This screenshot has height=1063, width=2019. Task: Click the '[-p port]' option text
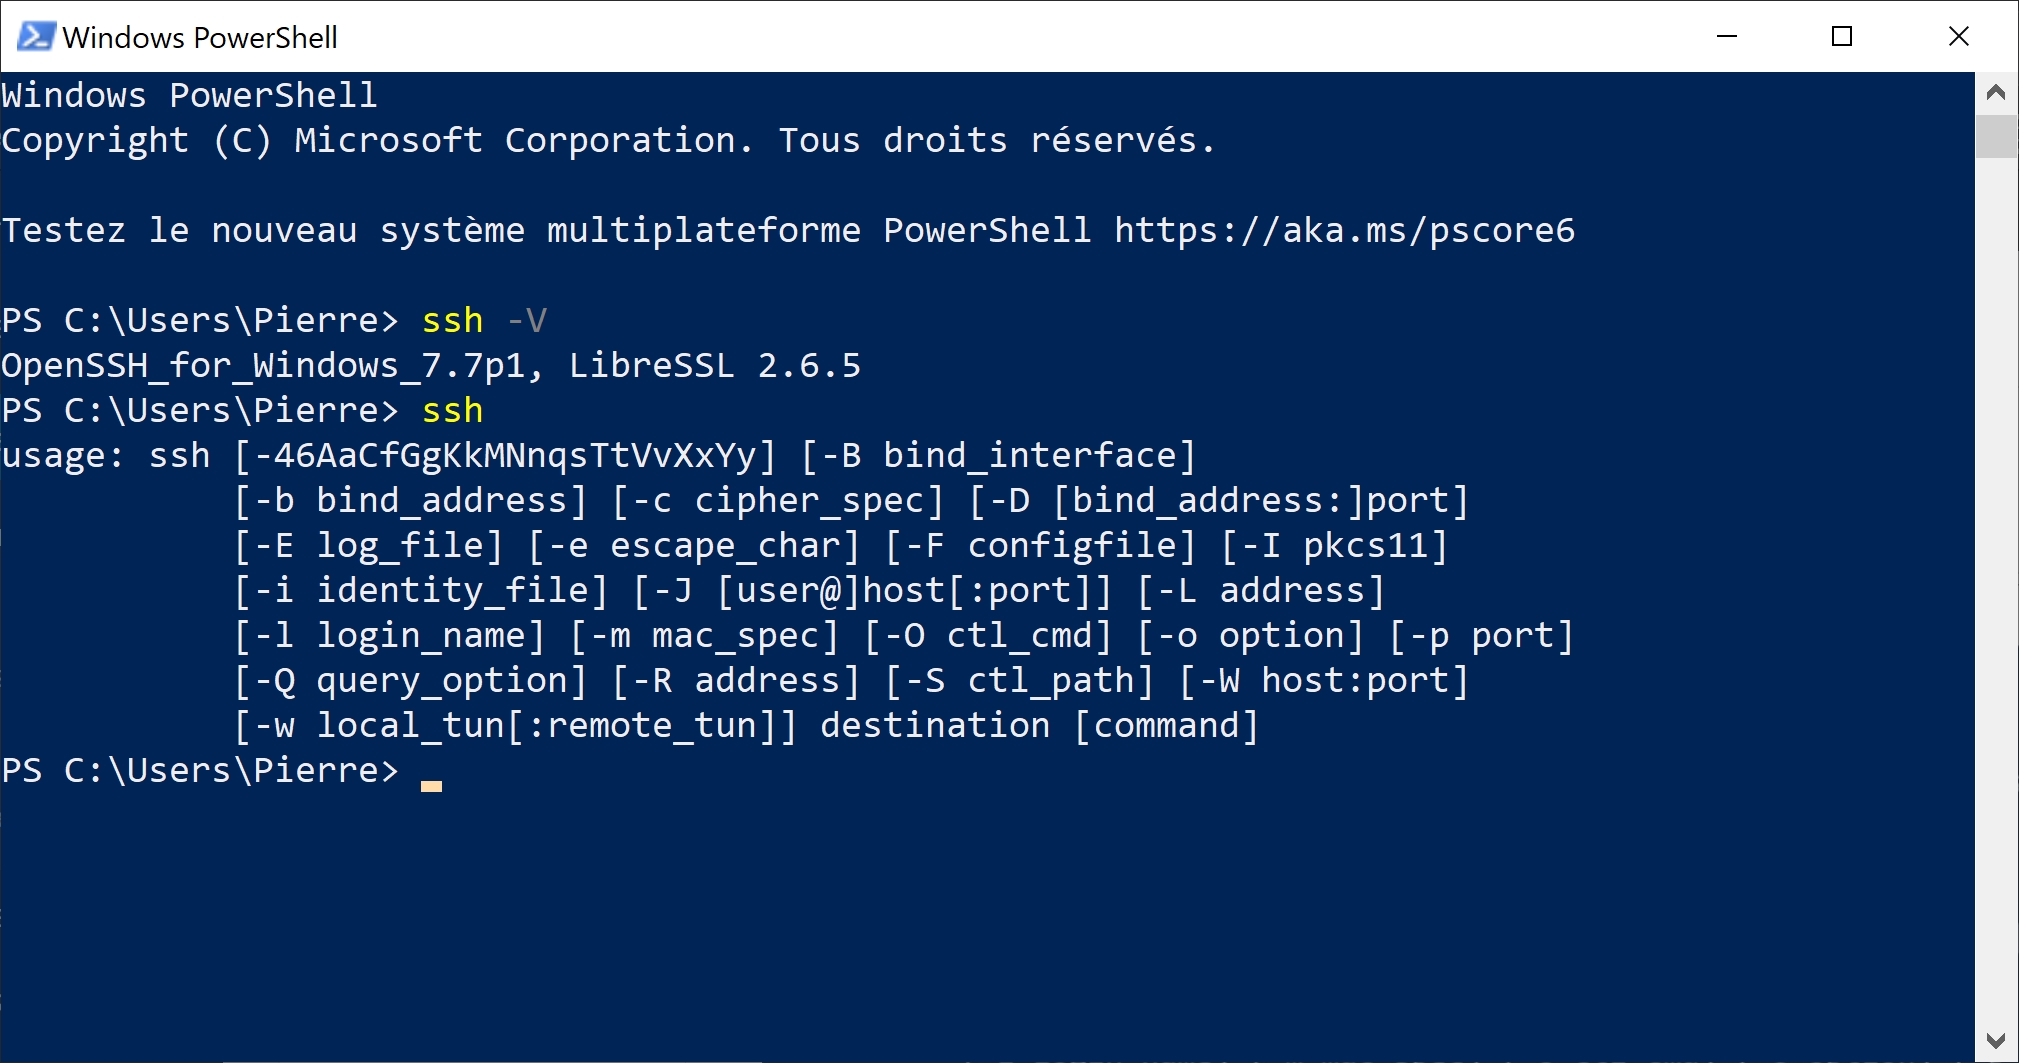1482,636
